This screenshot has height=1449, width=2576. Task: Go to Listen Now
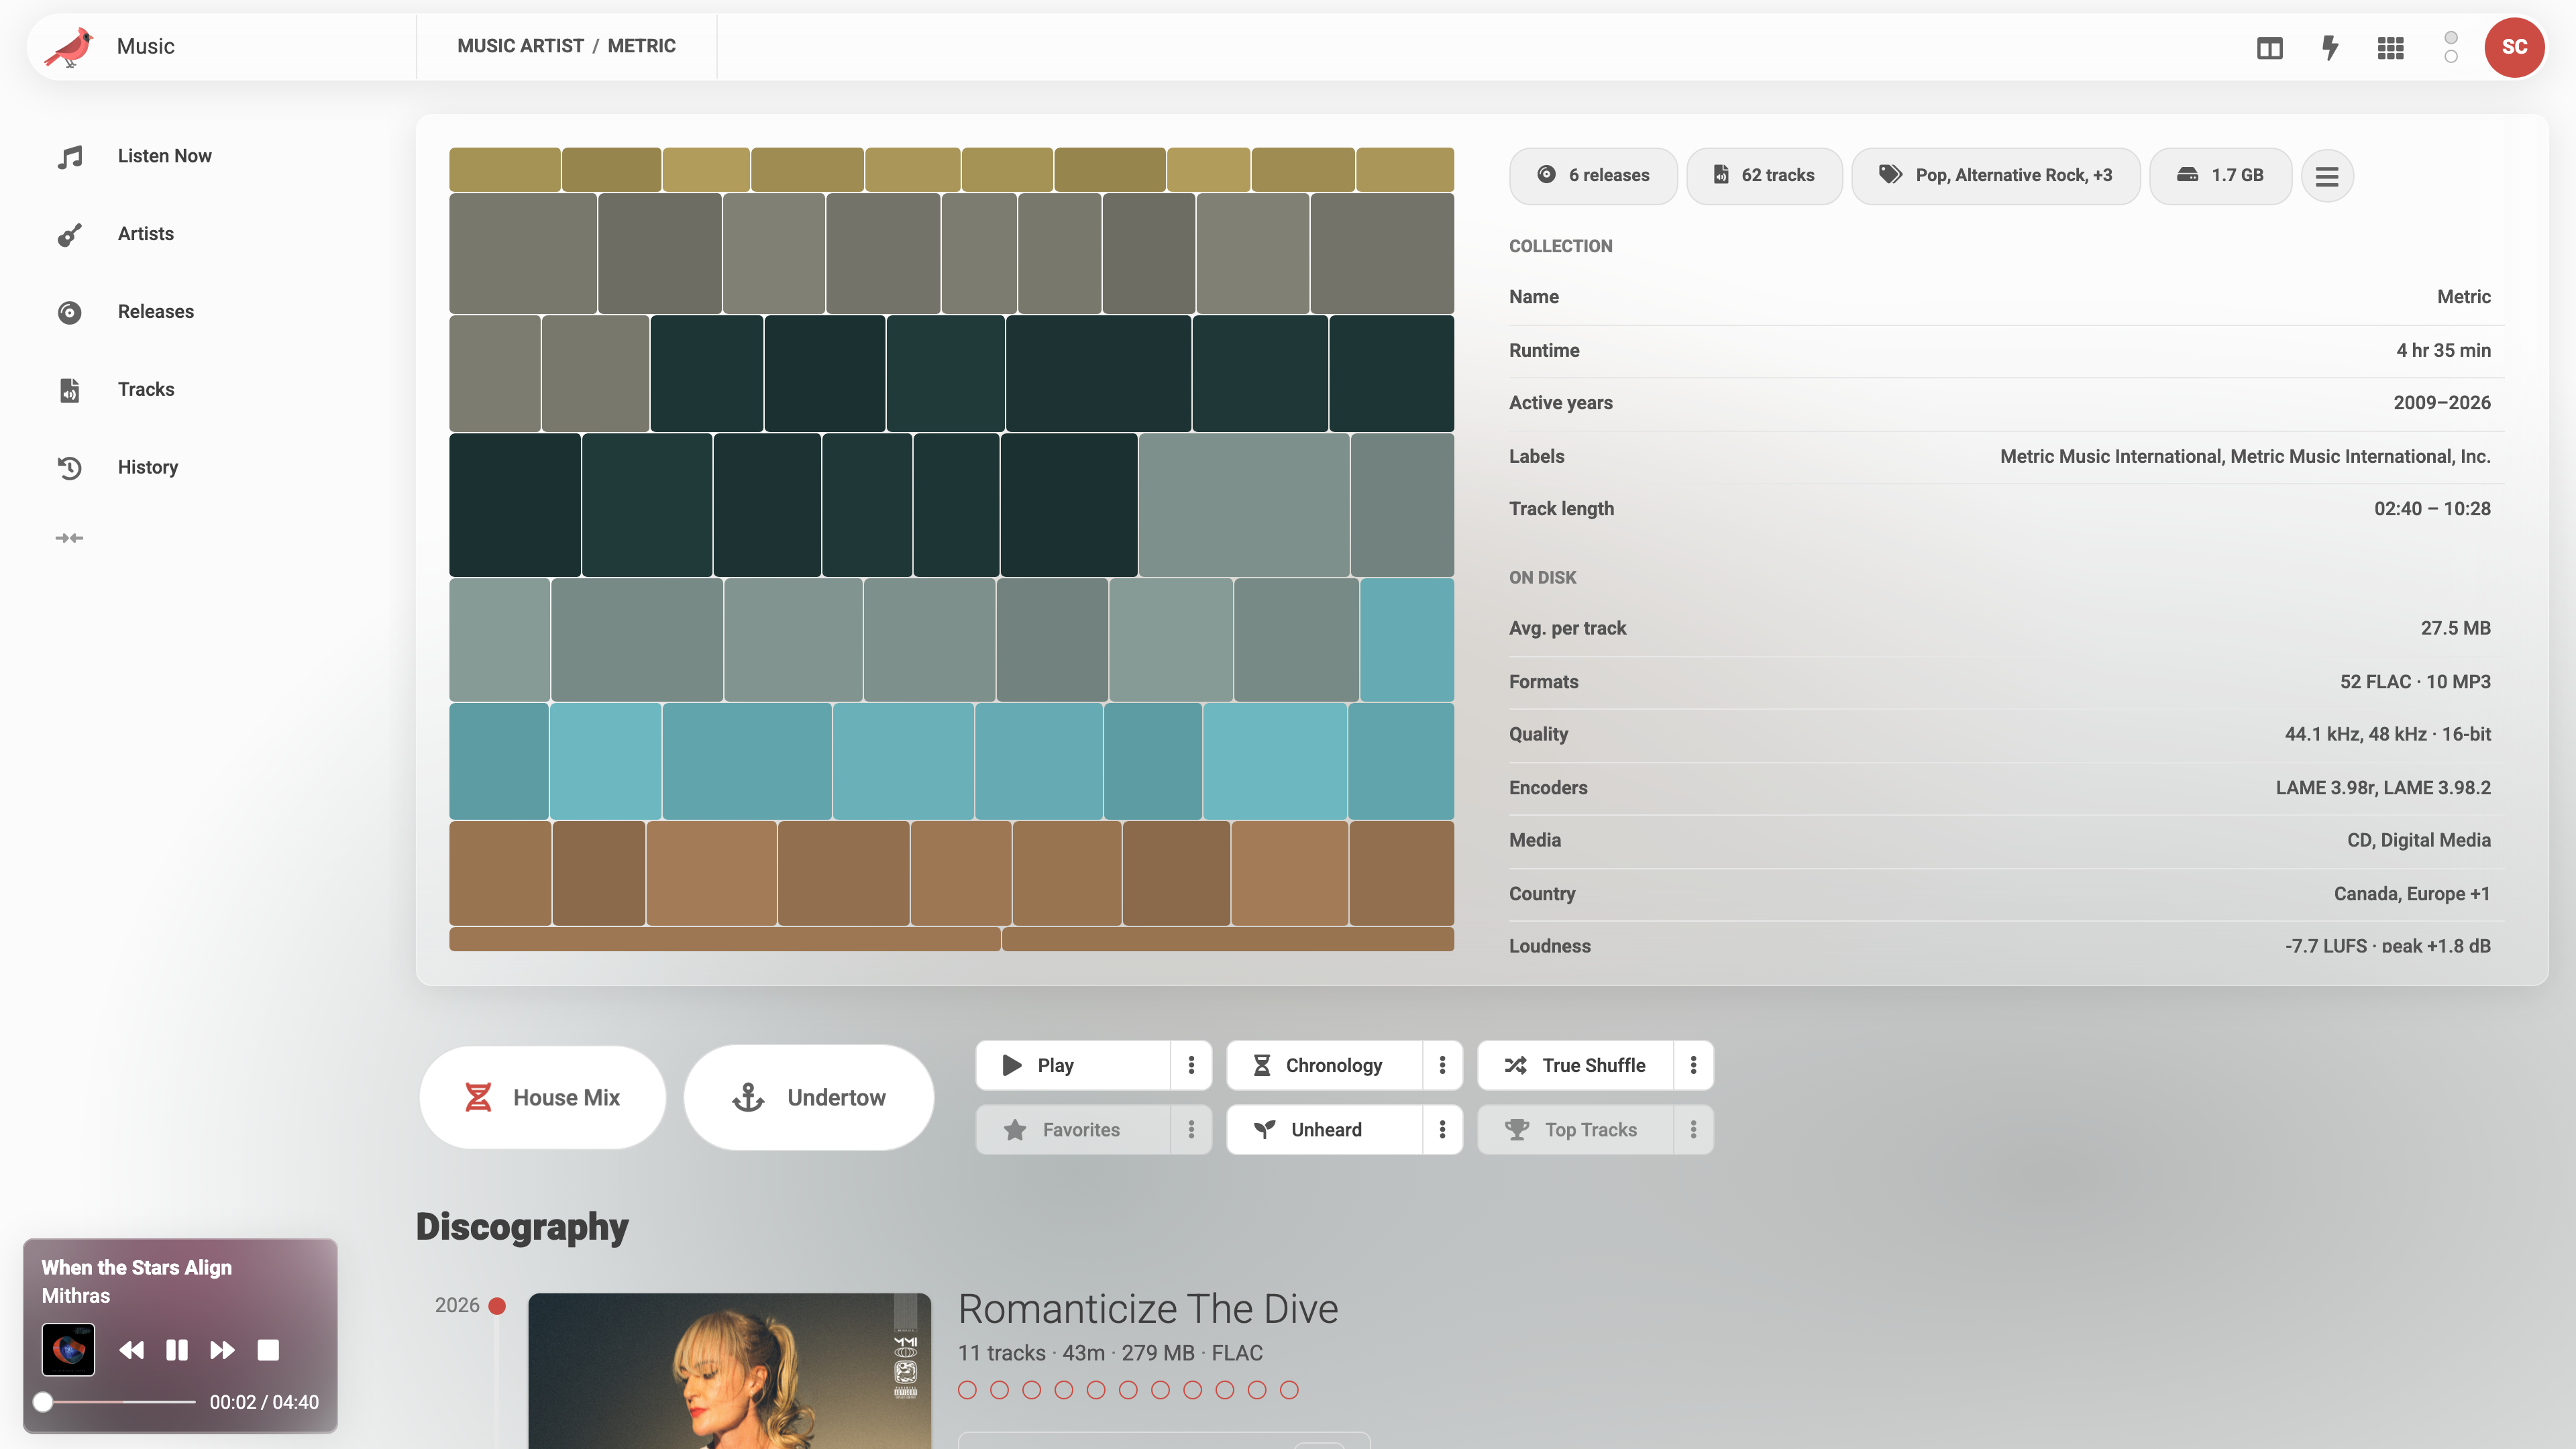tap(164, 156)
